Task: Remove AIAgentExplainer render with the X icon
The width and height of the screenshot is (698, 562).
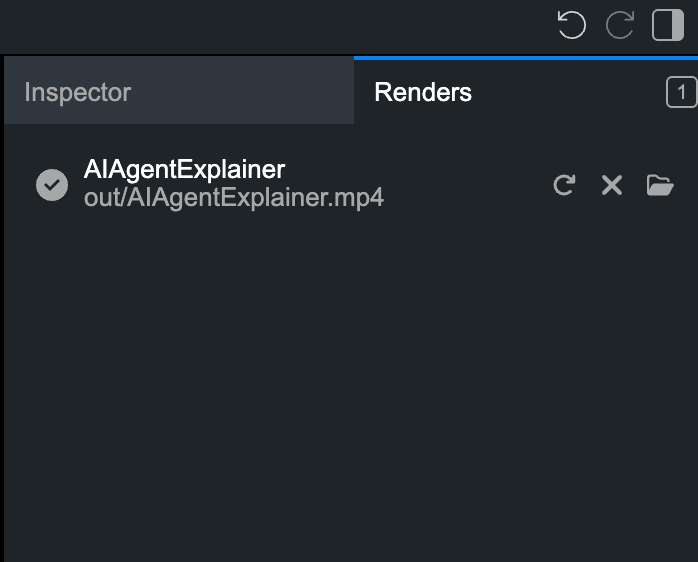Action: point(612,185)
